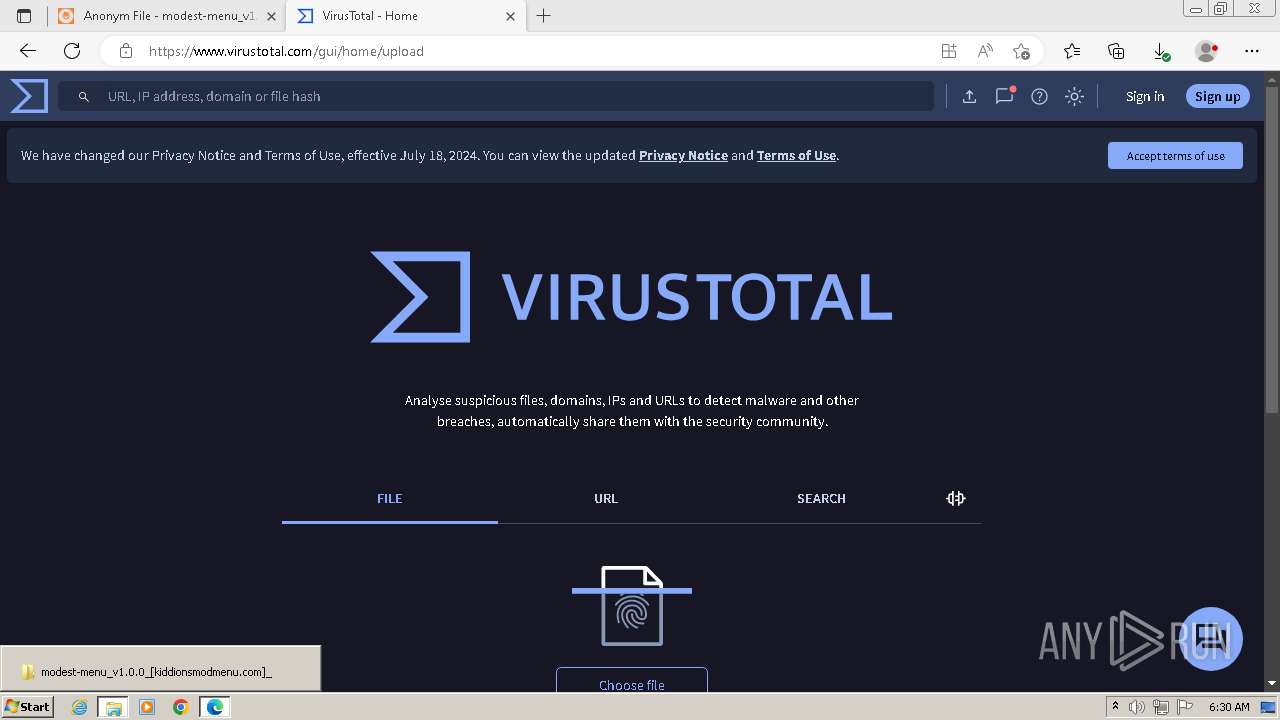Focus the URL, IP address, domain search field

tap(496, 96)
